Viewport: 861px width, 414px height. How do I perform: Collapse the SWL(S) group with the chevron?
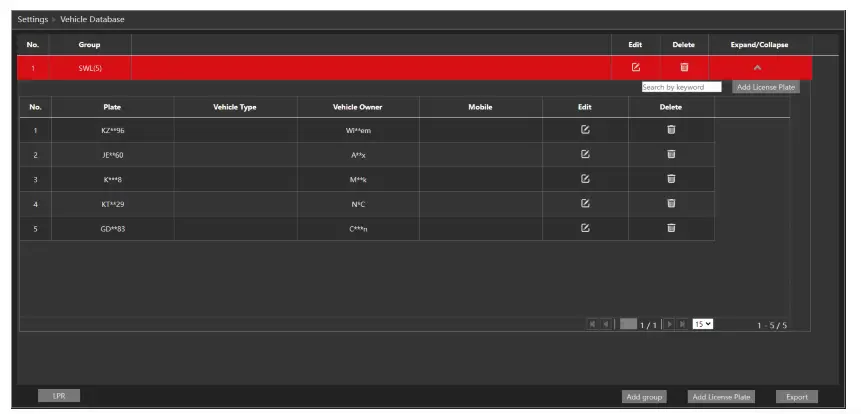coord(757,68)
